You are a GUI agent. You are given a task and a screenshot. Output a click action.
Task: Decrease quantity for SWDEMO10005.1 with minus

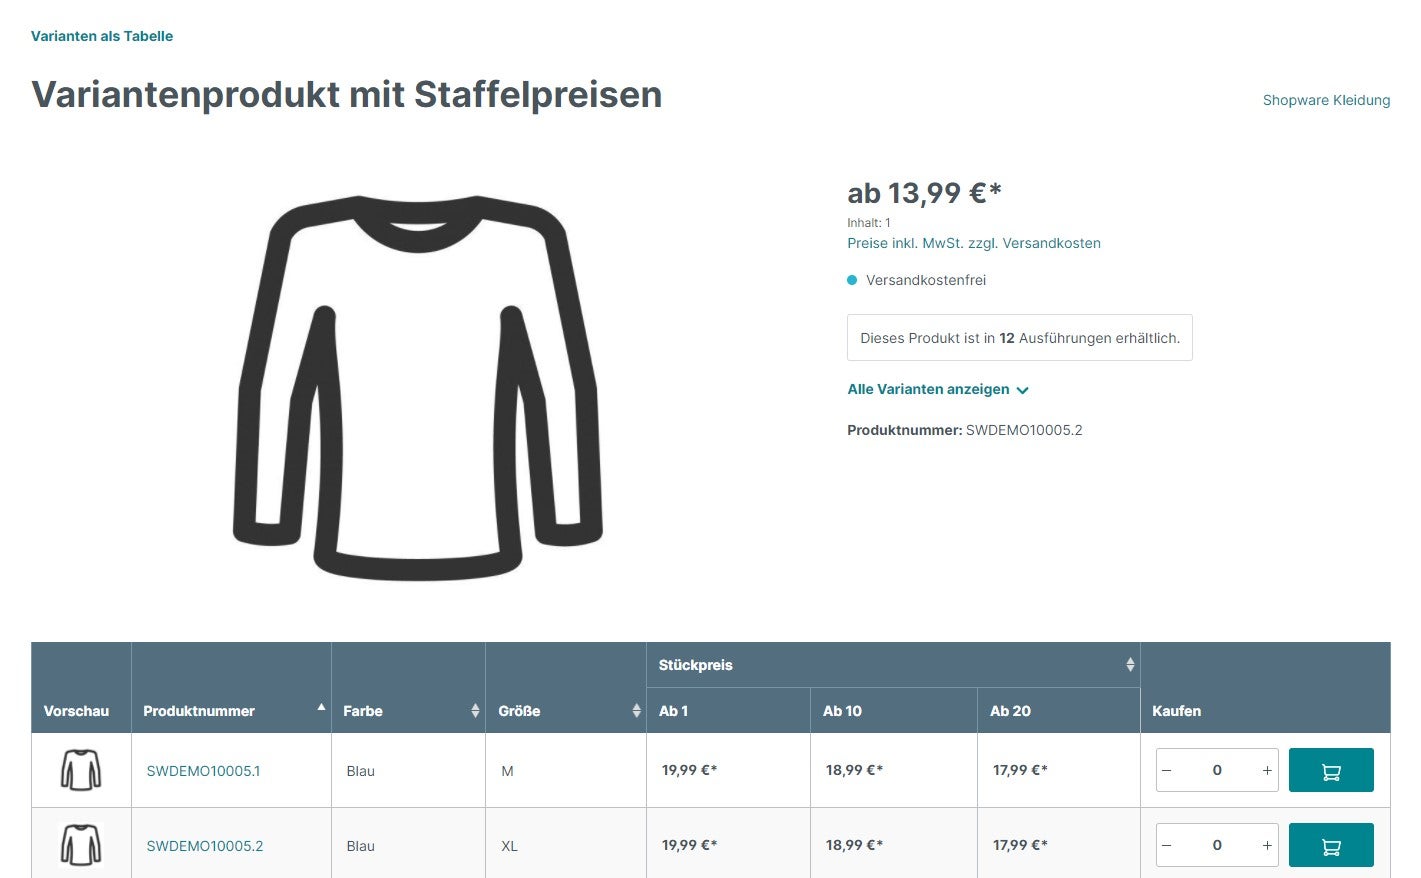[x=1167, y=770]
